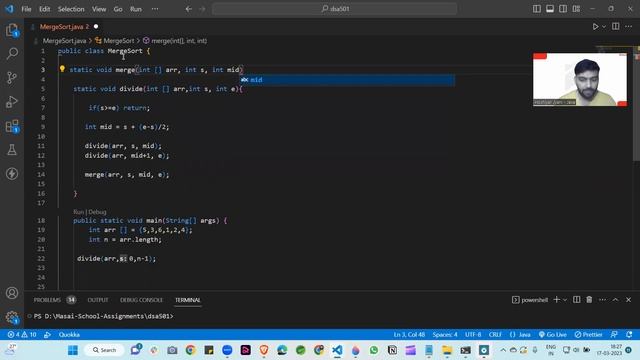Open the Extensions view

point(12,126)
